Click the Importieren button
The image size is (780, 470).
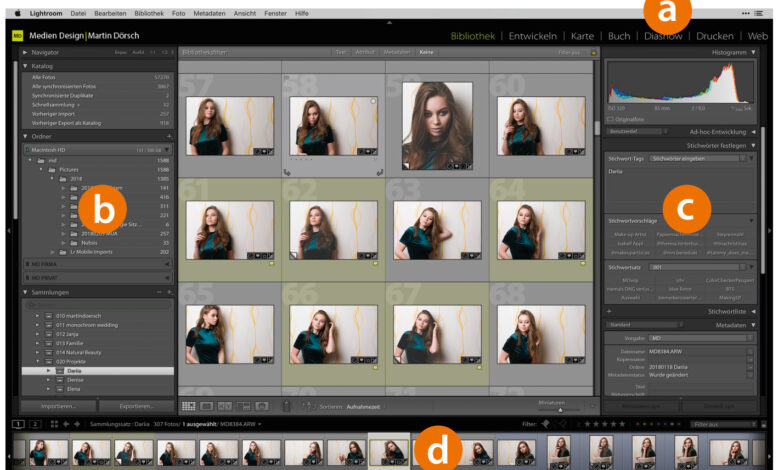58,407
